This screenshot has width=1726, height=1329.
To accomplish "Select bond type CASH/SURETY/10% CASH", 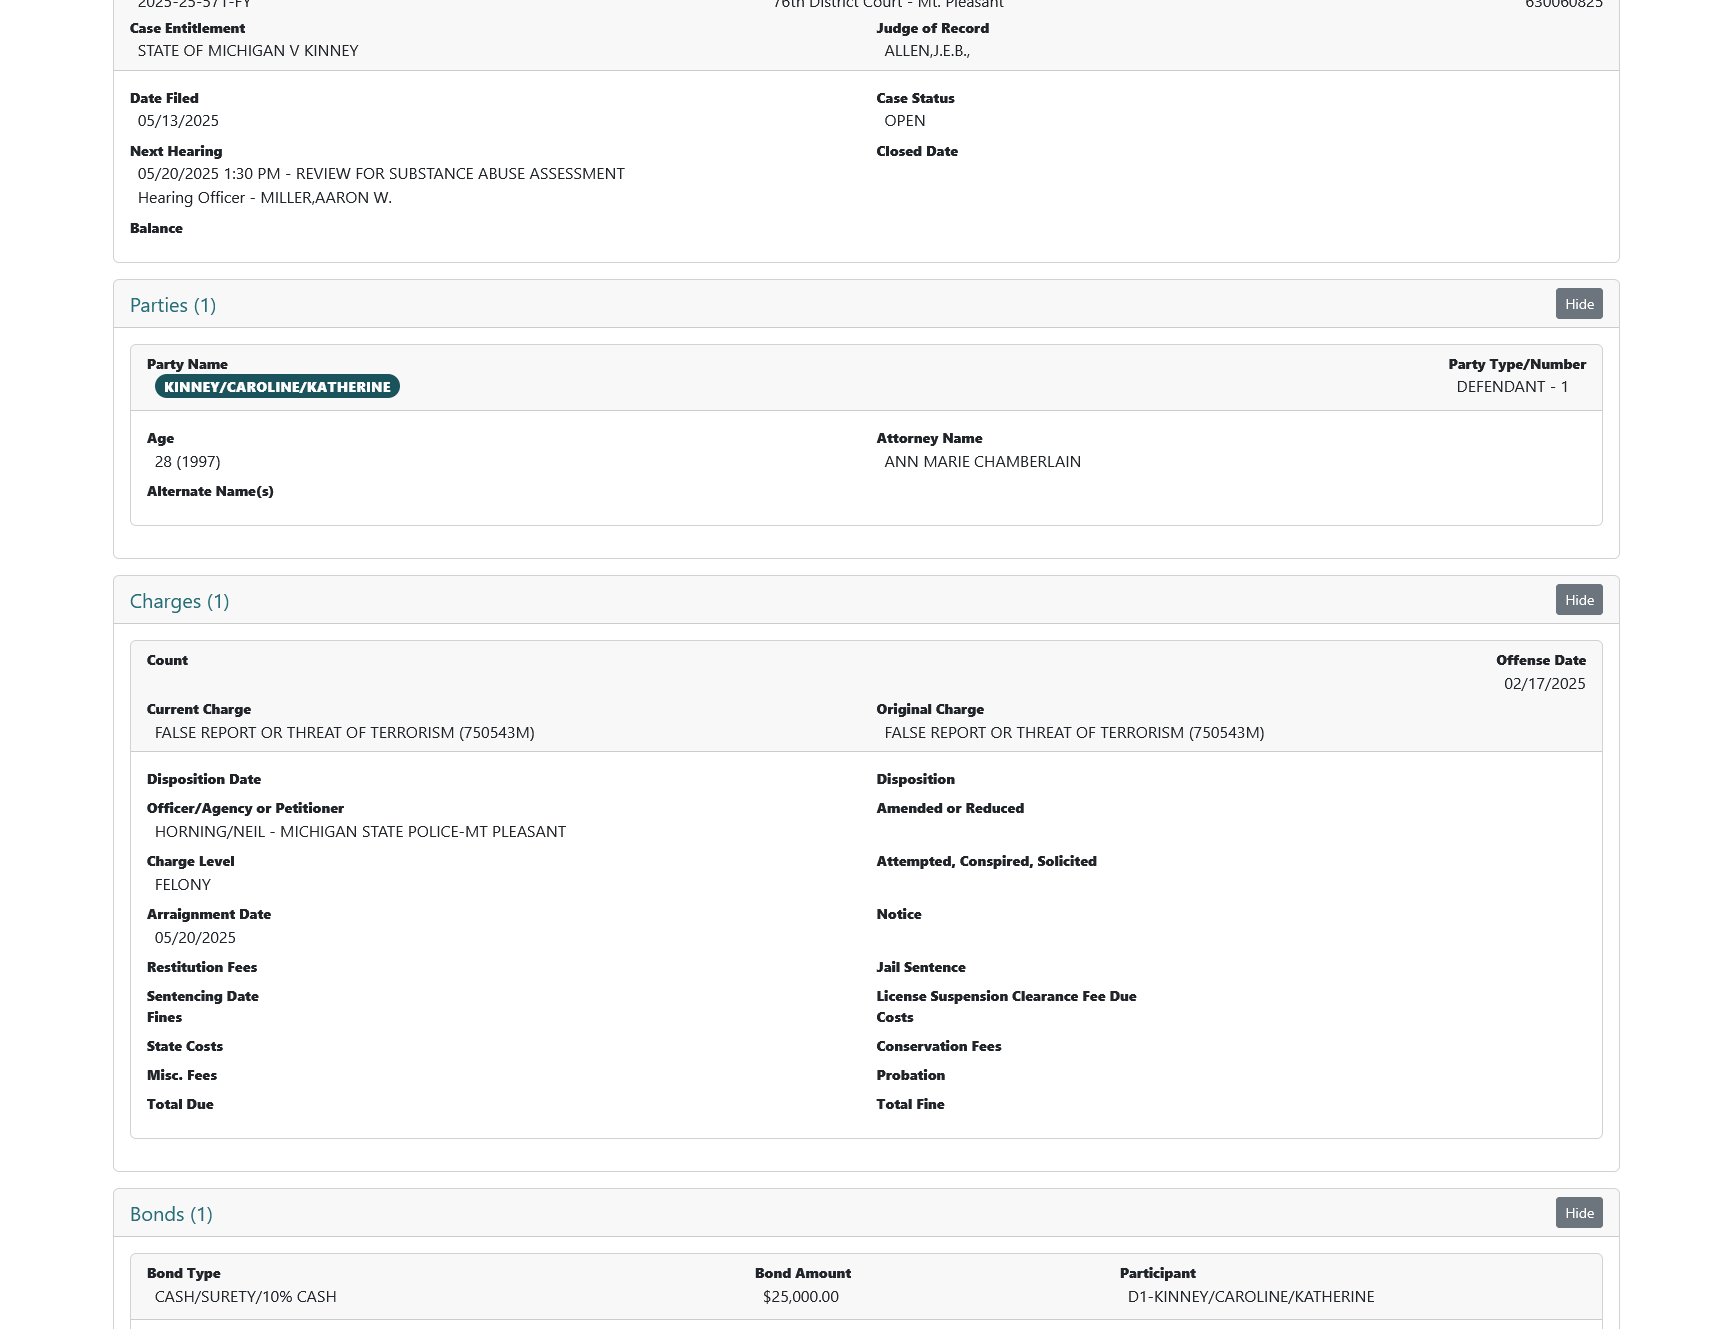I will pos(246,1297).
